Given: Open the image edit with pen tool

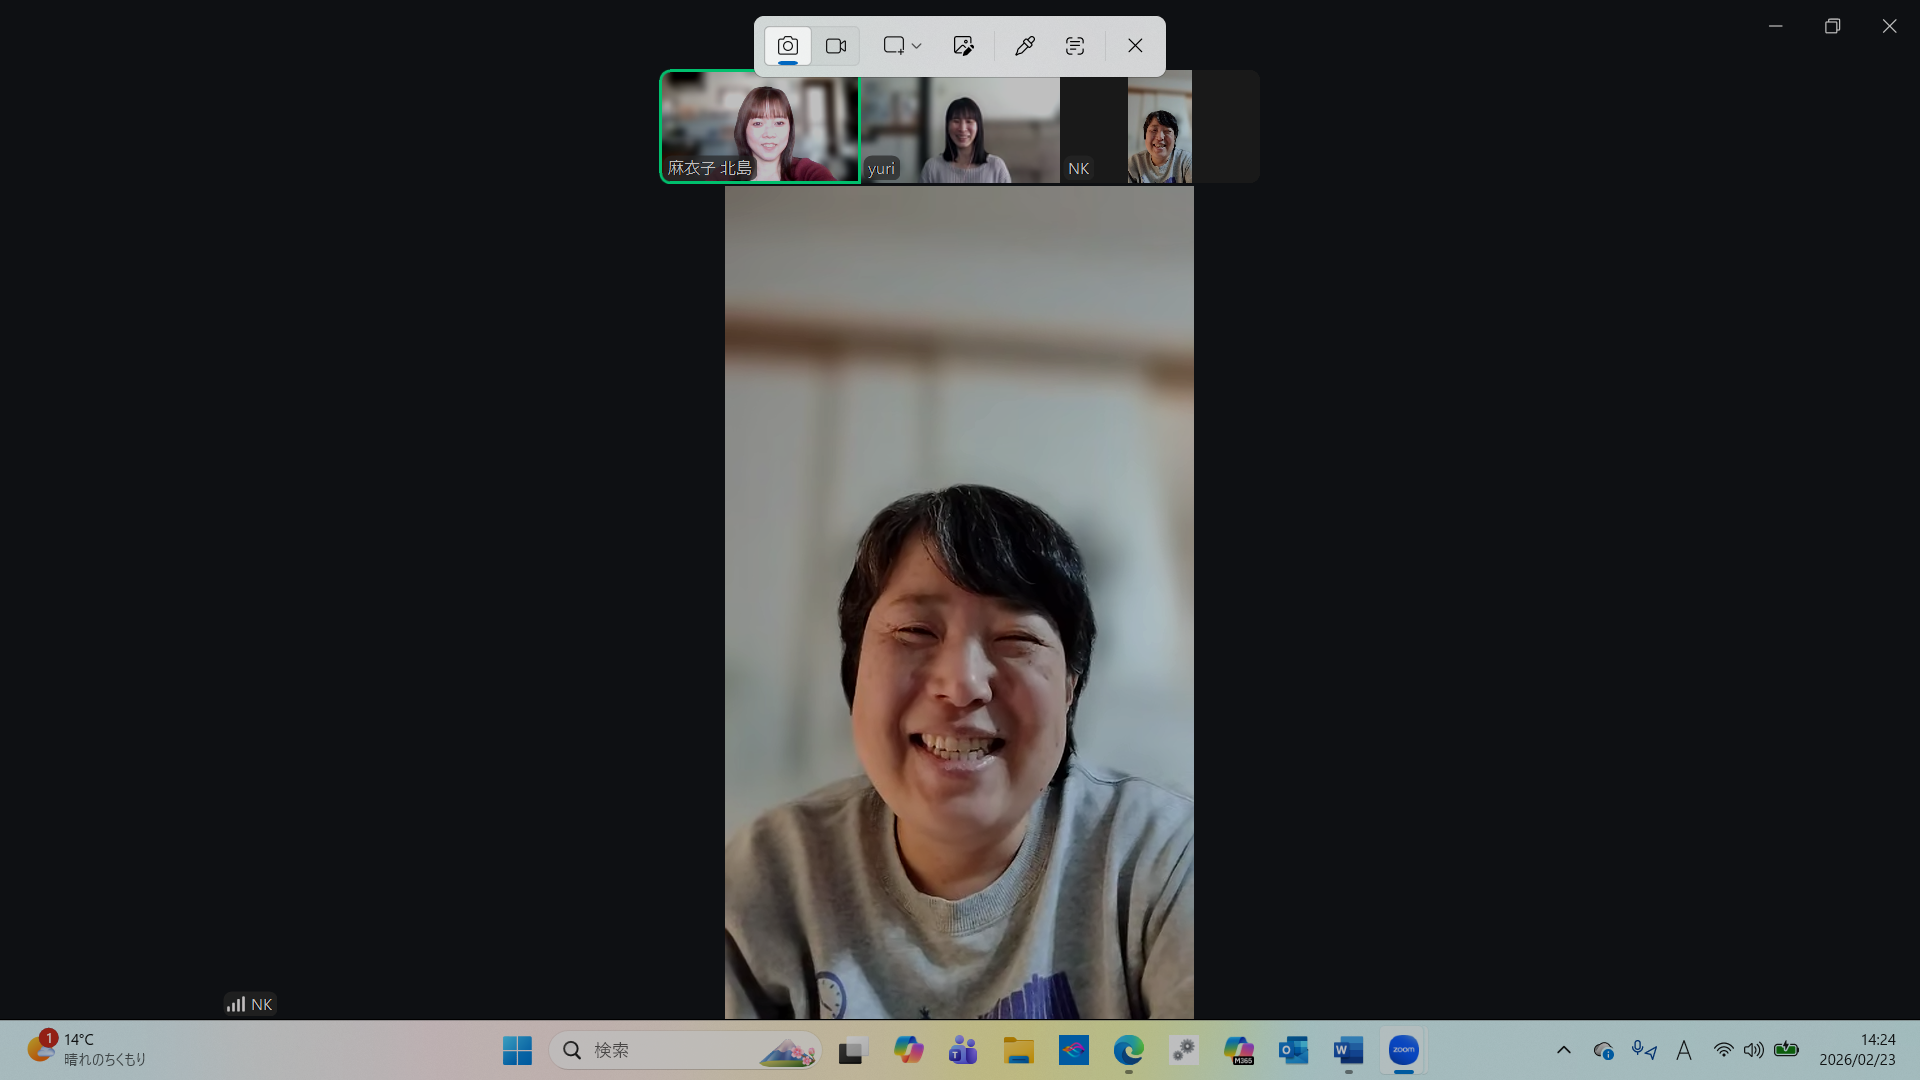Looking at the screenshot, I should pos(963,46).
